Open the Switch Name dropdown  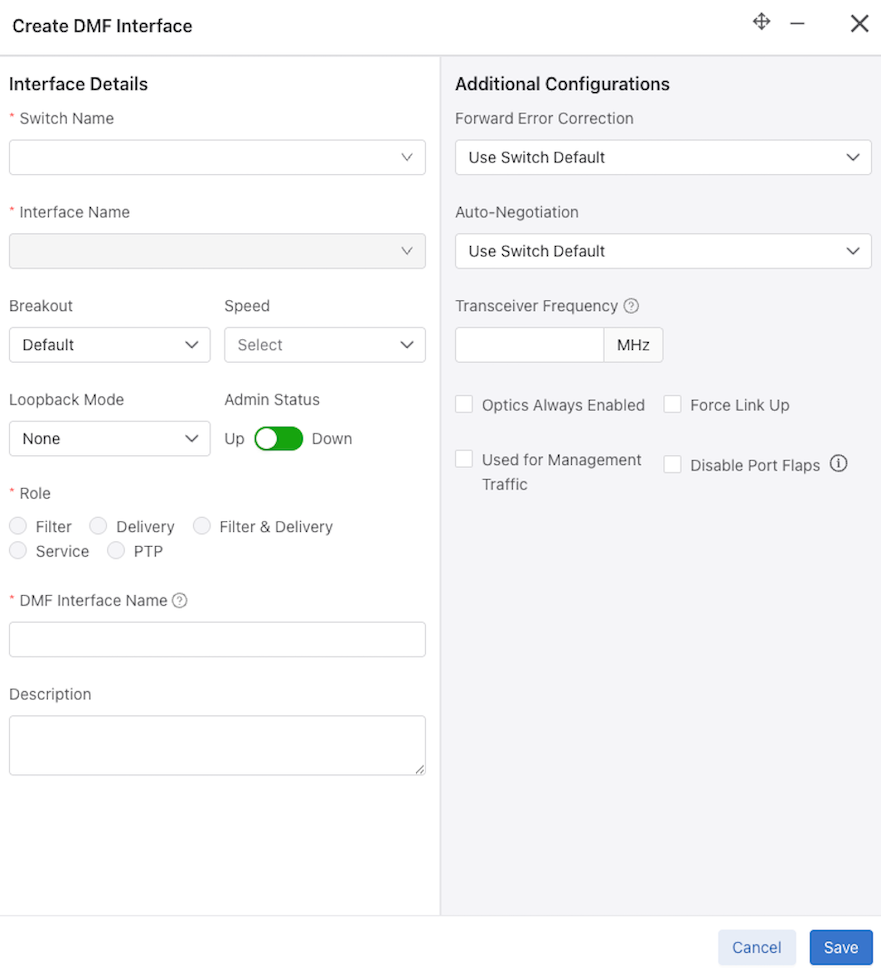point(217,157)
